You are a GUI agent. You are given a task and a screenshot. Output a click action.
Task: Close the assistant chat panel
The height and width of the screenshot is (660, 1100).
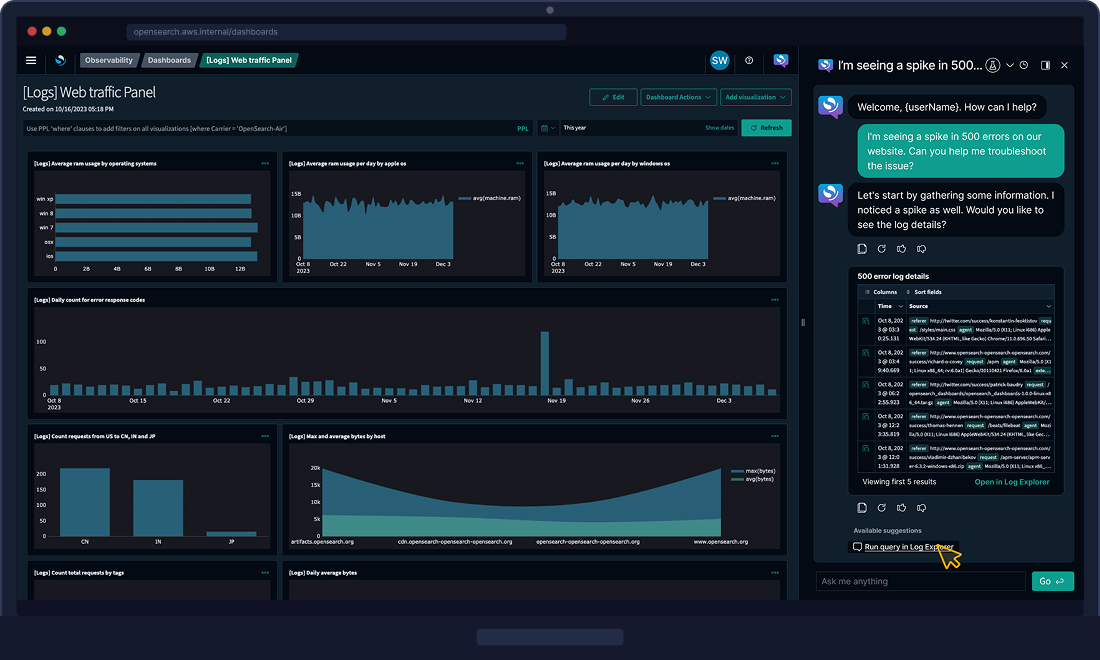coord(1064,65)
